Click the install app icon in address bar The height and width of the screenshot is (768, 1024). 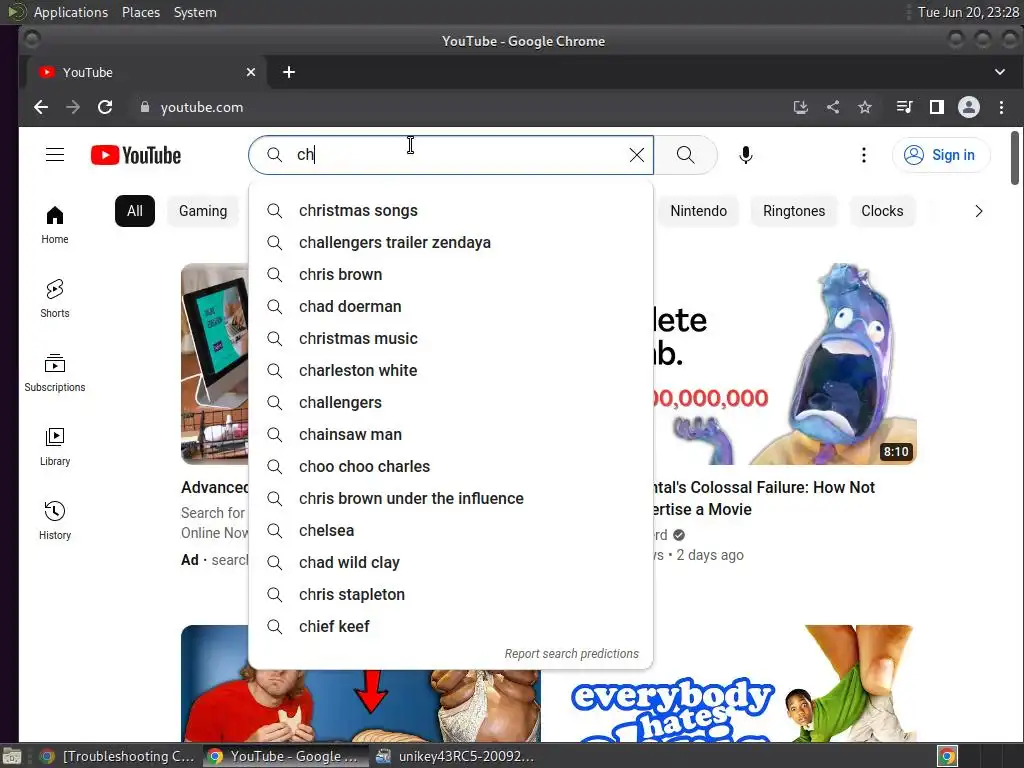(801, 107)
